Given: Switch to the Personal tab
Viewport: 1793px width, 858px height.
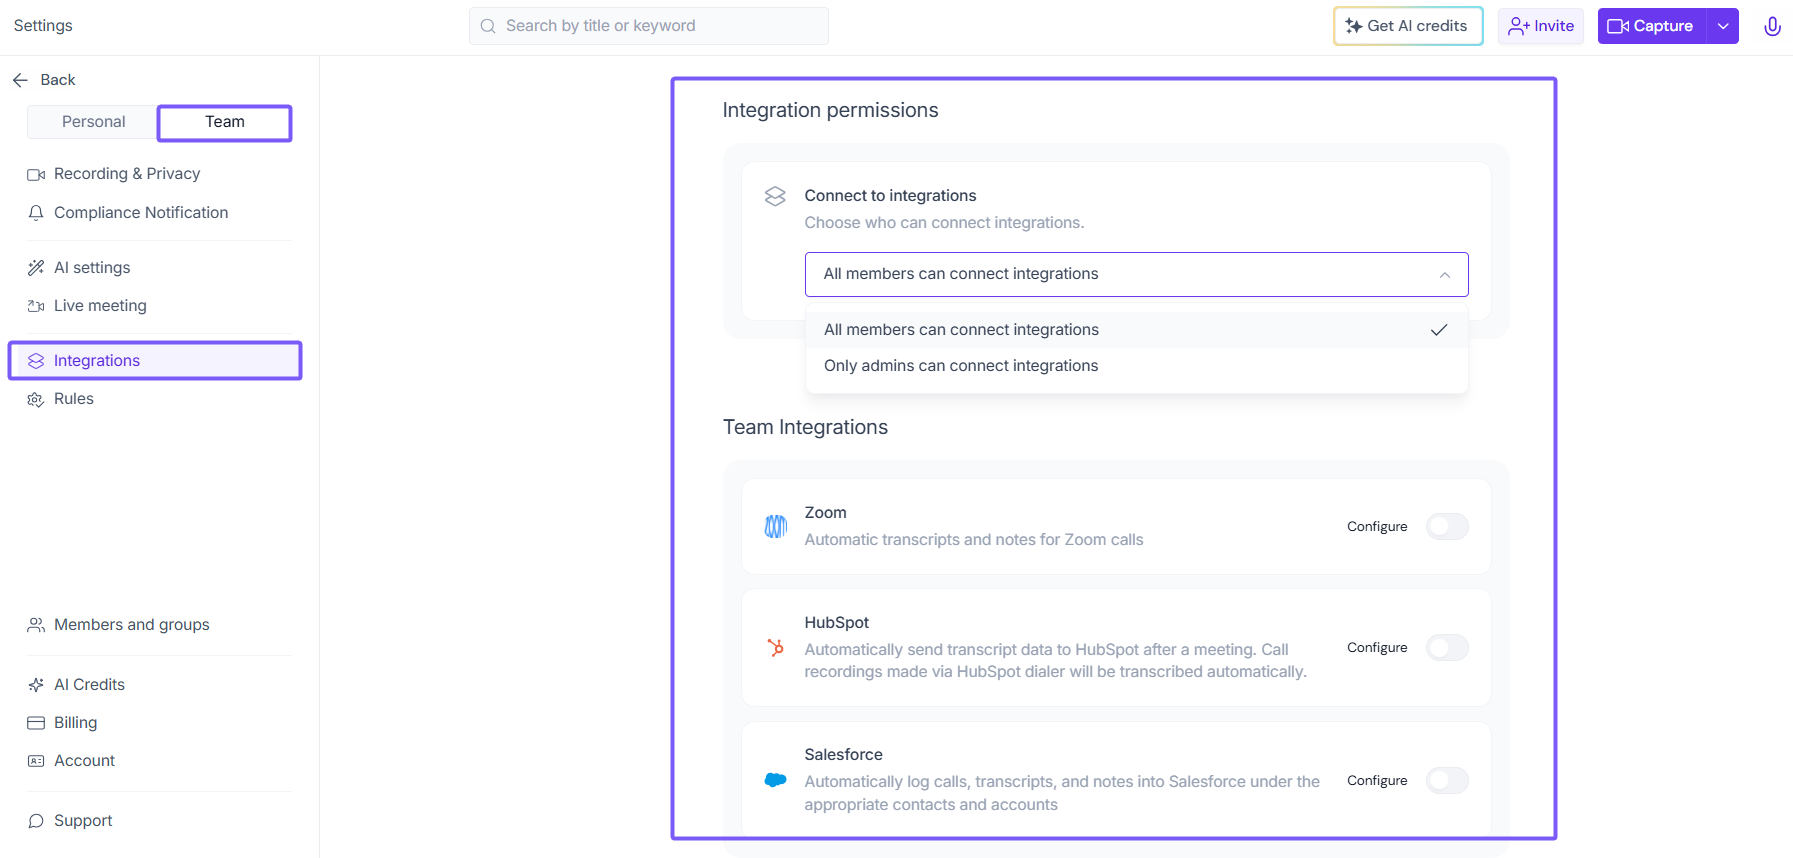Looking at the screenshot, I should click(x=93, y=122).
